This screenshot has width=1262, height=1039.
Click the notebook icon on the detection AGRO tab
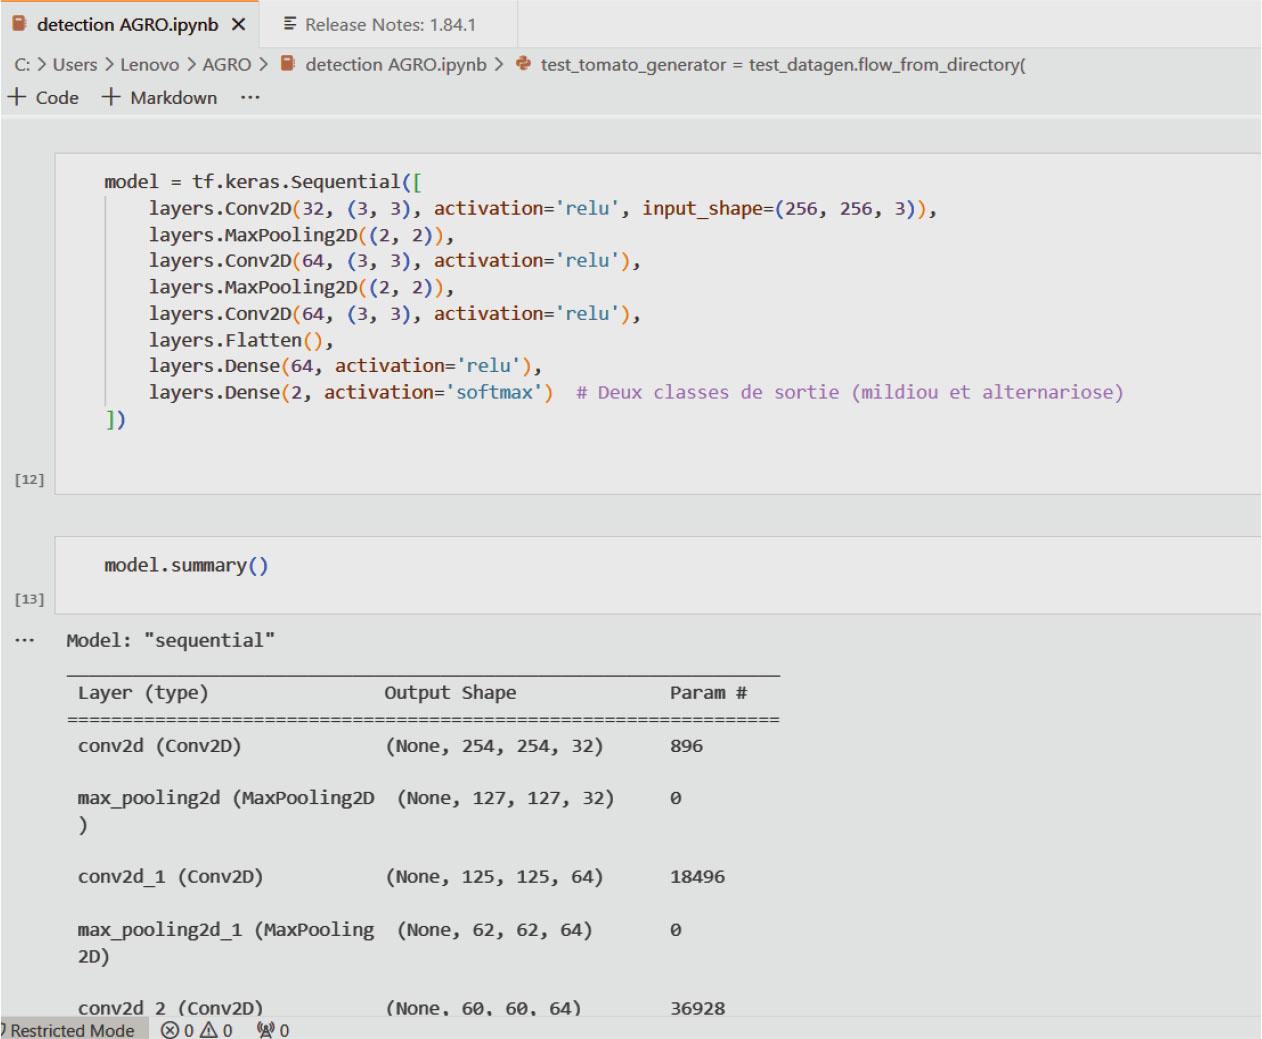[x=19, y=24]
